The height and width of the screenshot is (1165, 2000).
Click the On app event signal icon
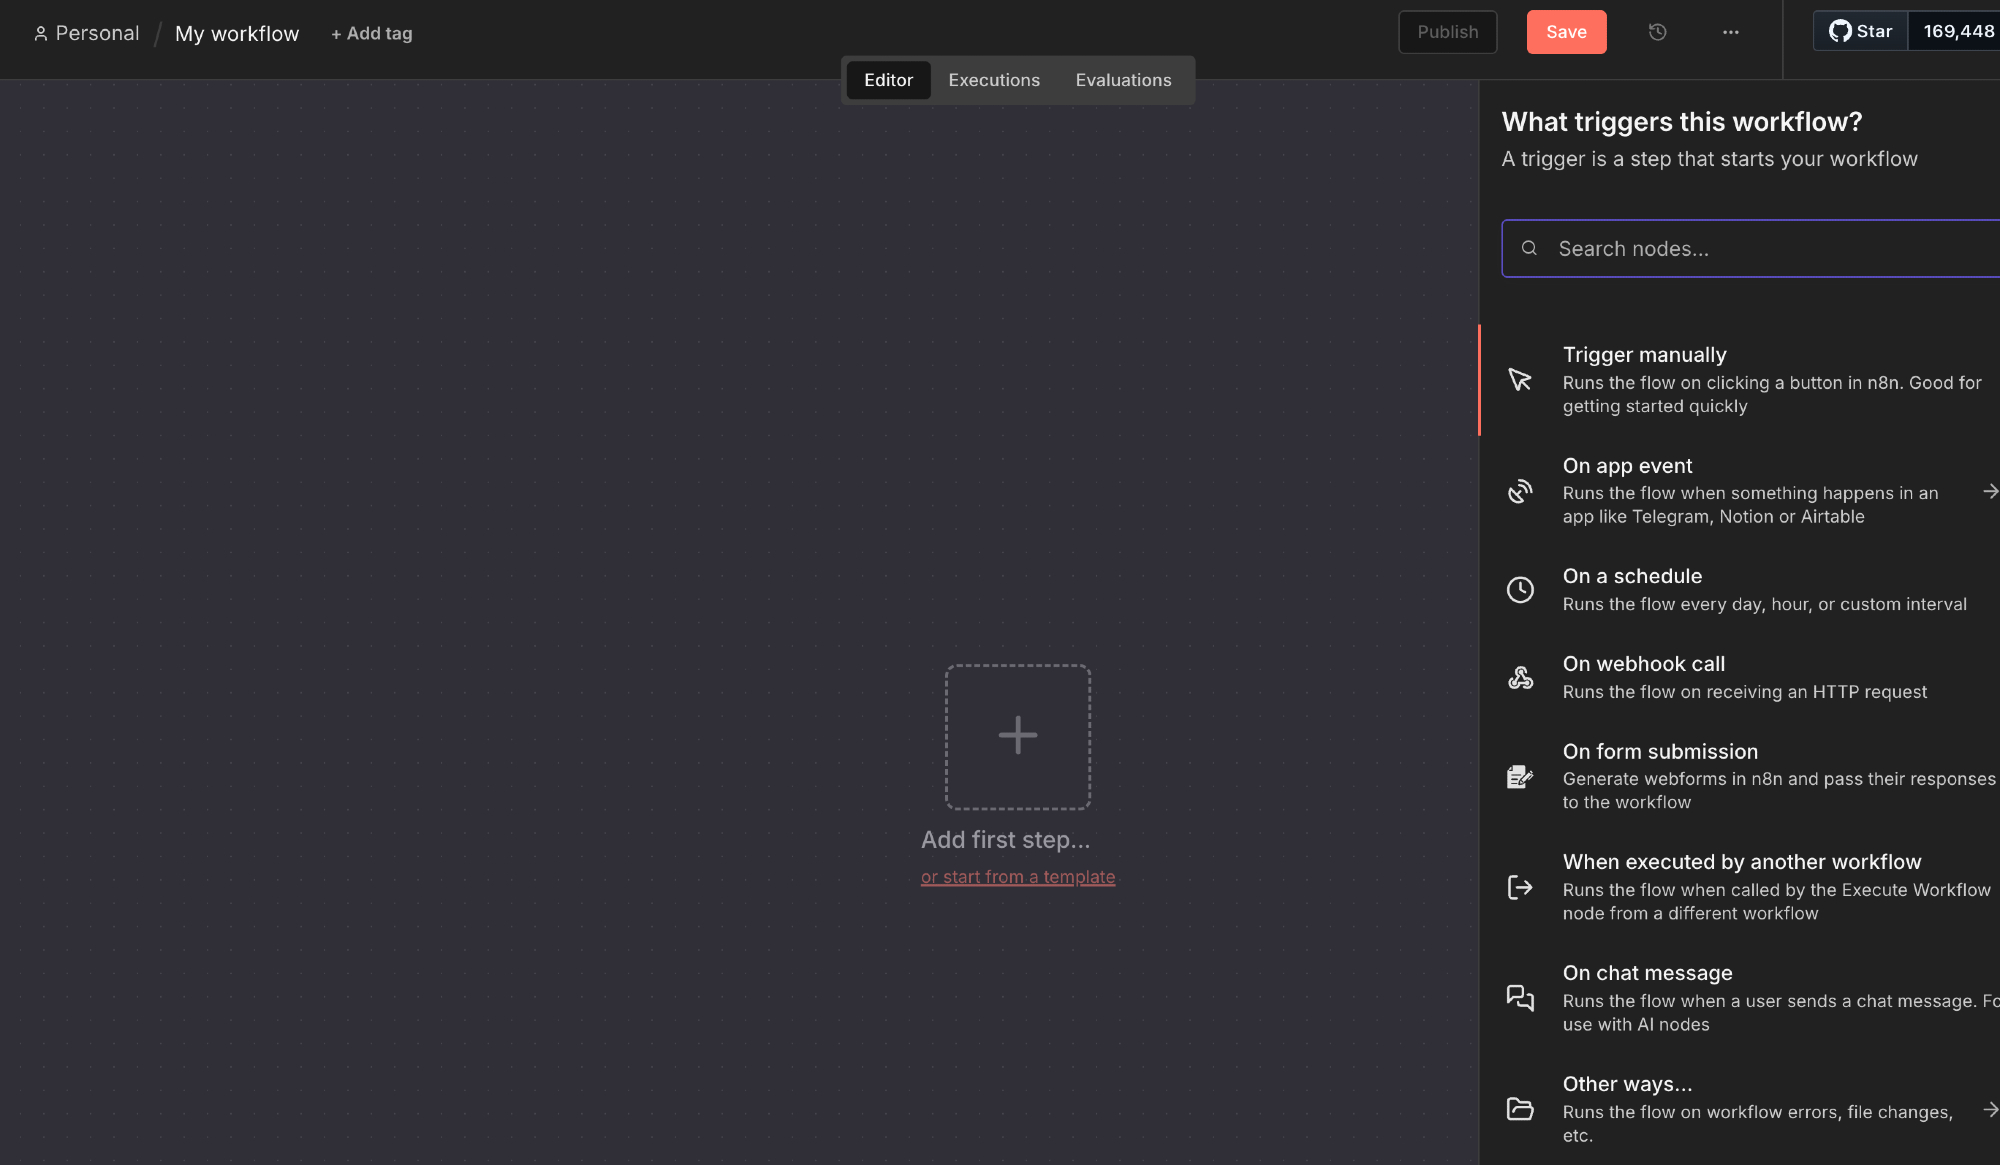(x=1520, y=491)
